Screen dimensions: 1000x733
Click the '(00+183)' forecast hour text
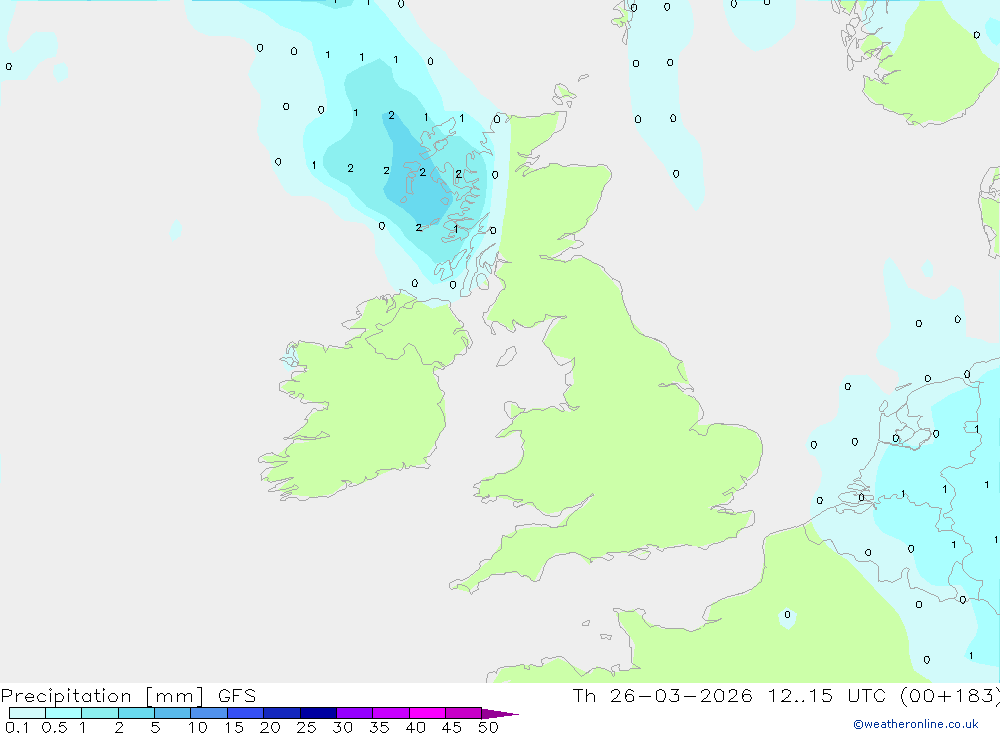(x=949, y=696)
